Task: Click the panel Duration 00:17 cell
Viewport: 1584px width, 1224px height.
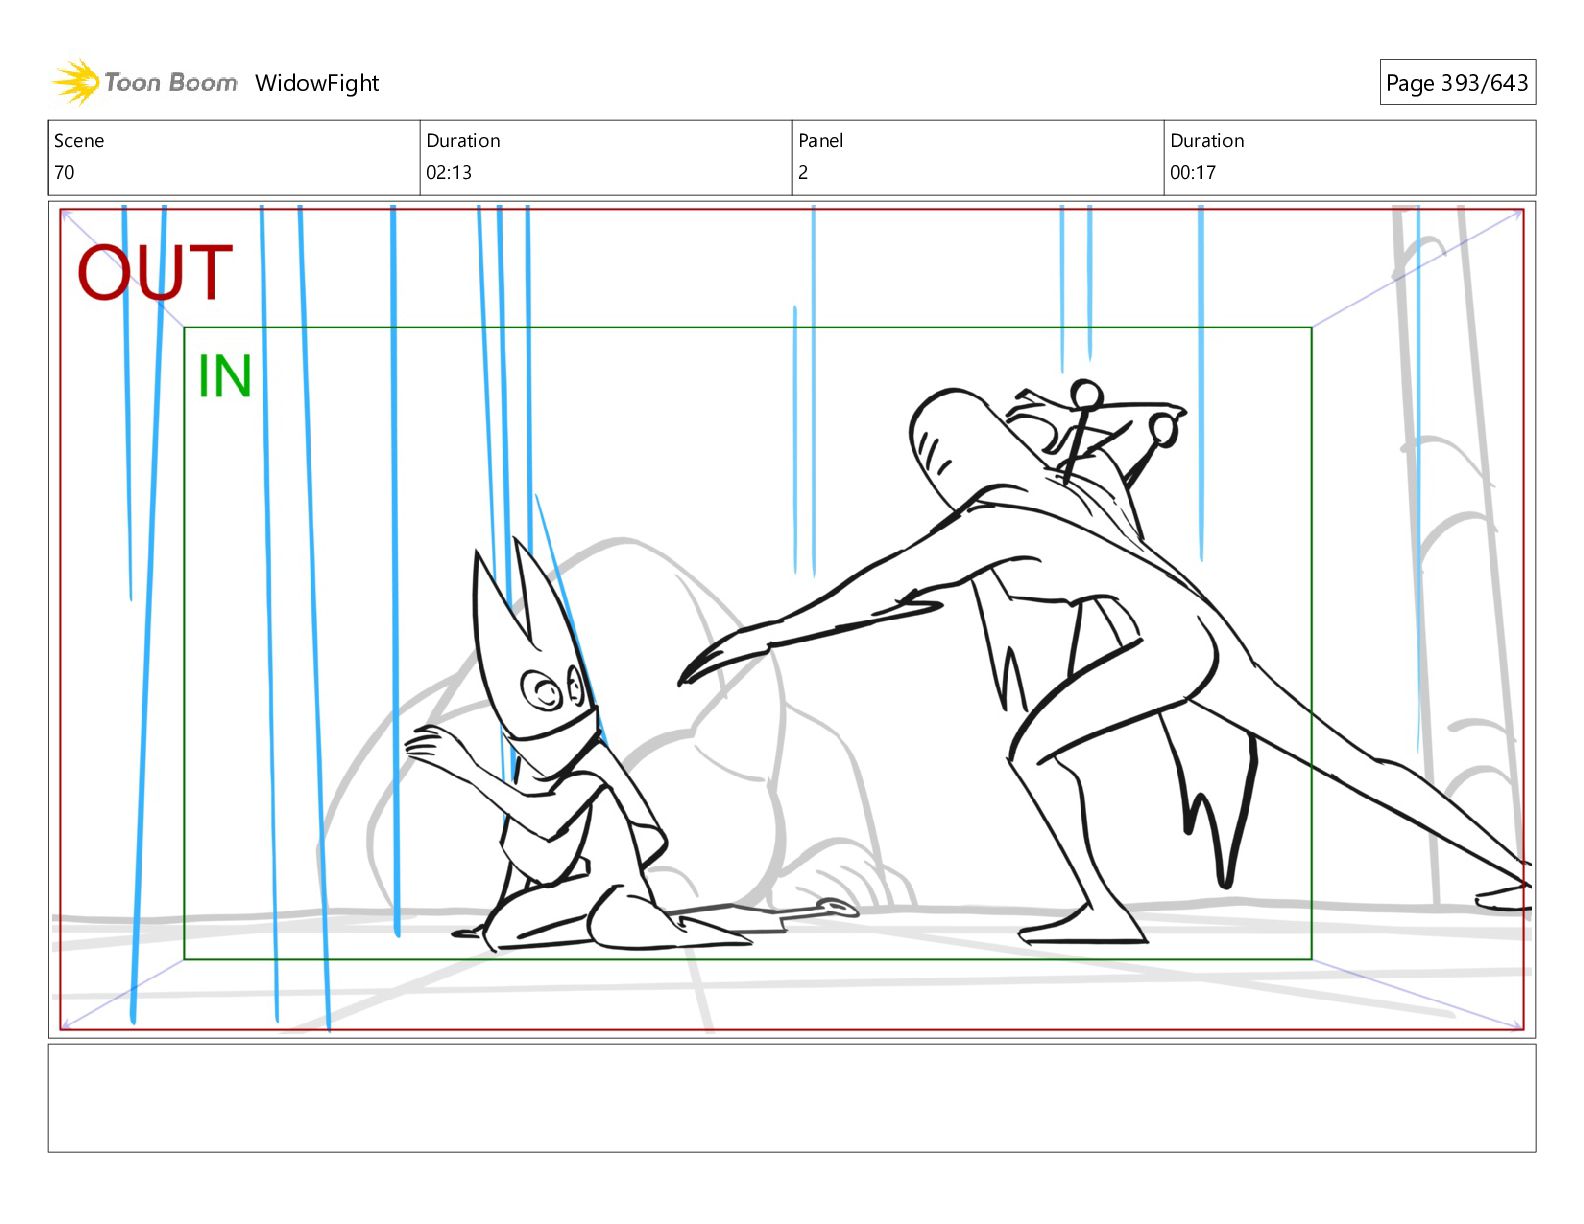Action: click(1349, 157)
